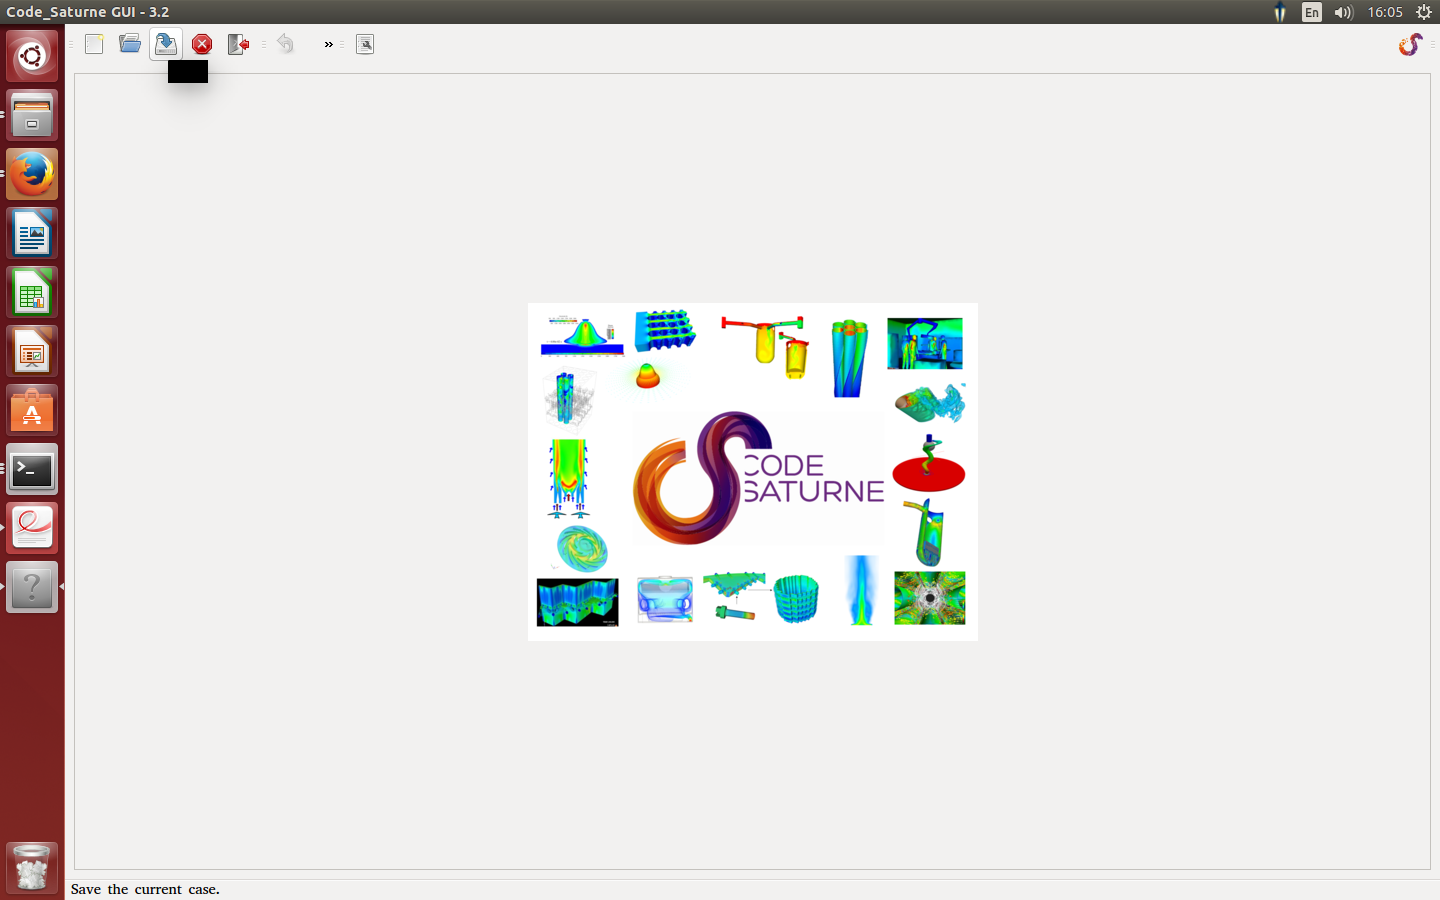Image resolution: width=1440 pixels, height=900 pixels.
Task: Open the Ubuntu Dash launcher
Action: click(x=32, y=56)
